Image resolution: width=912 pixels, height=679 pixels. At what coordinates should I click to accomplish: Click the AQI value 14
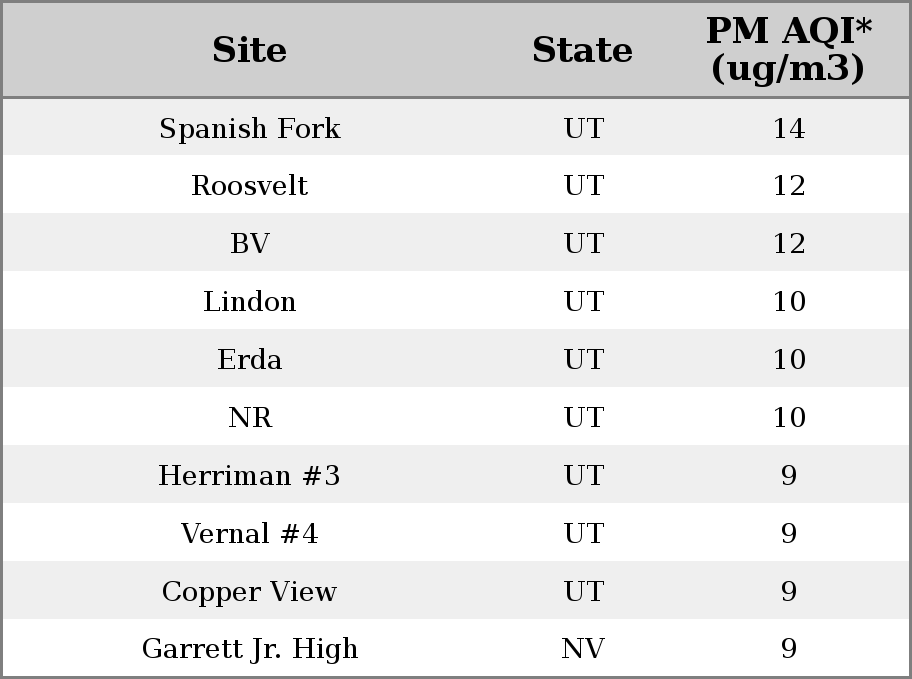[789, 128]
